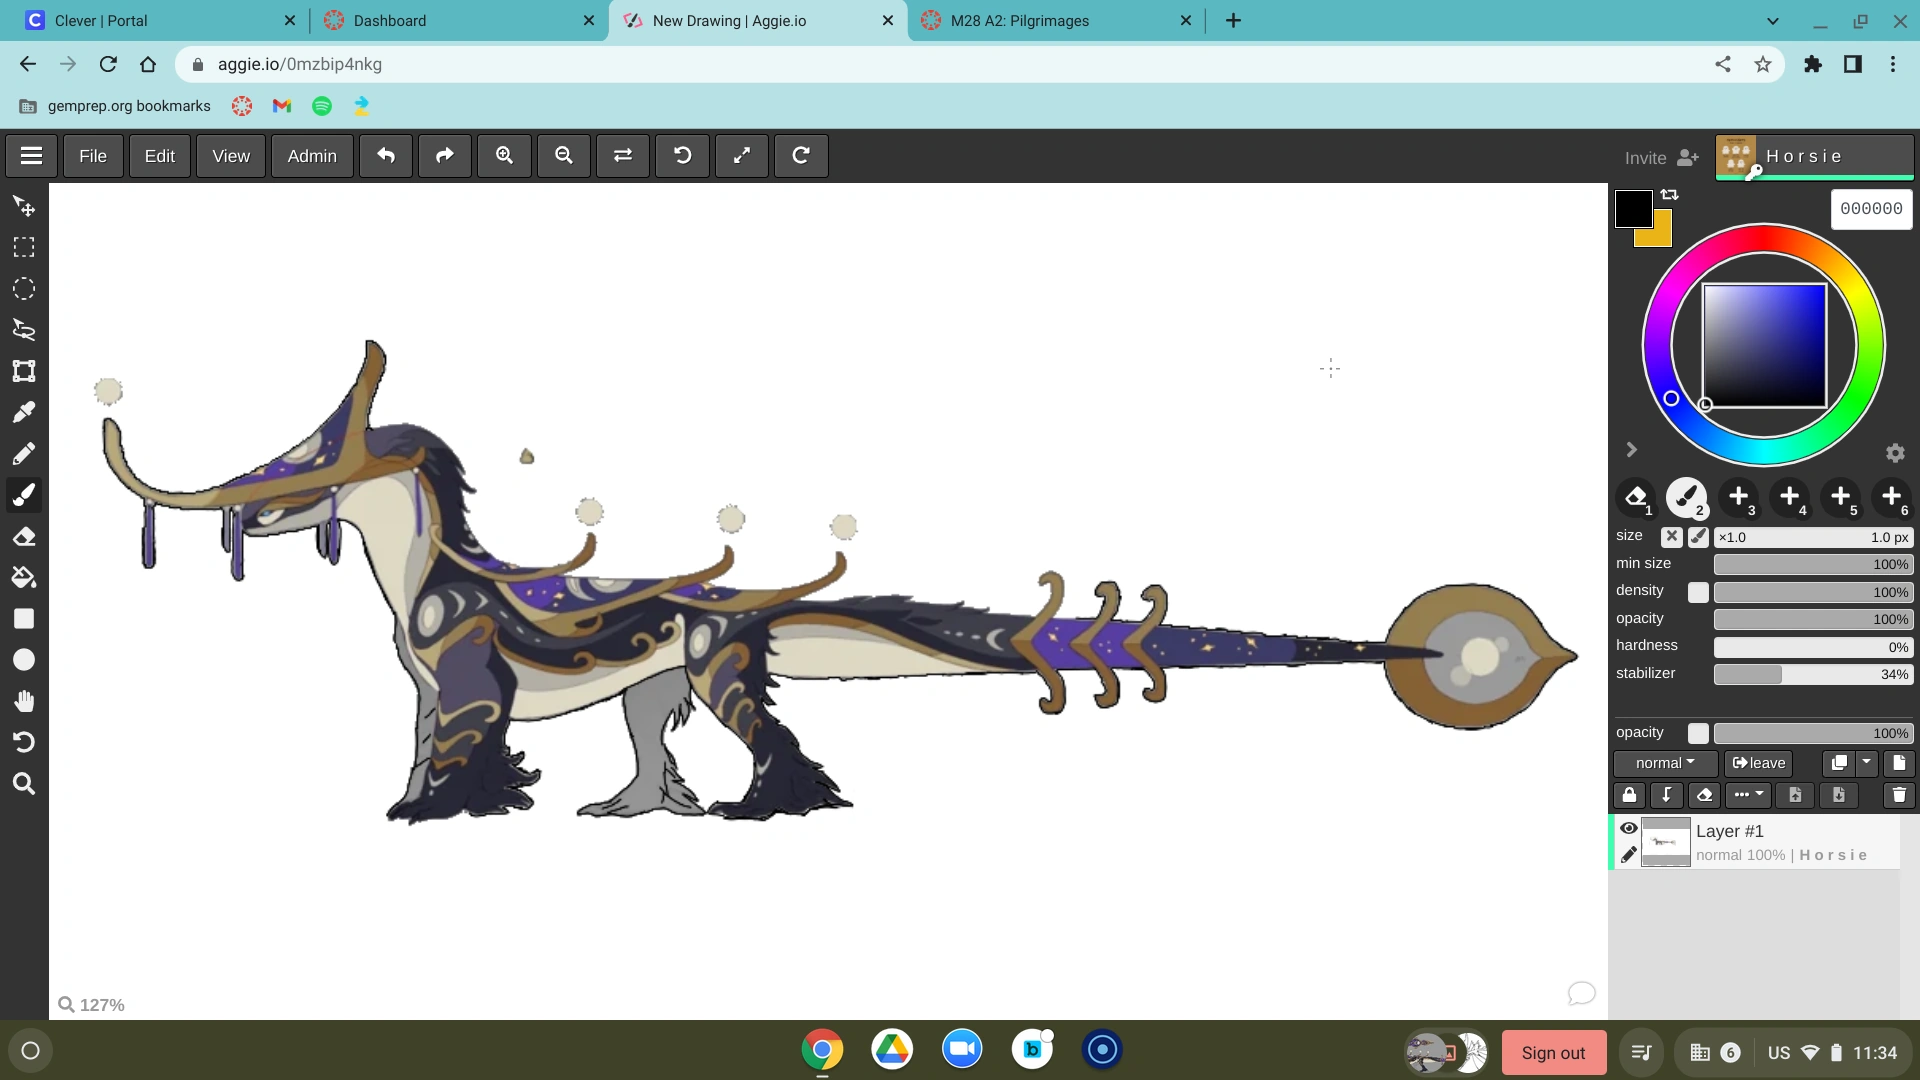
Task: Select the Eraser tool in the toolbar
Action: coord(24,536)
